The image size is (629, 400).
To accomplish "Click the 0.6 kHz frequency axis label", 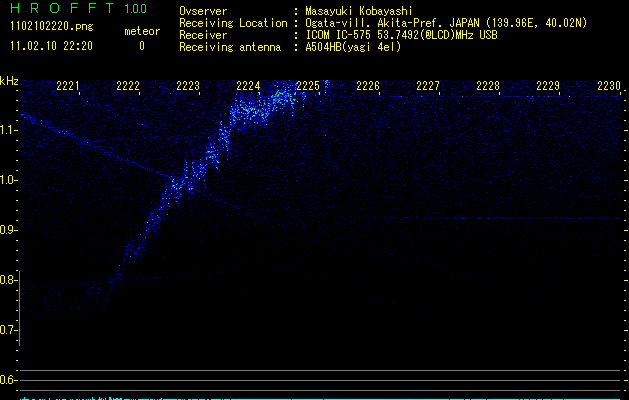I will [x=9, y=380].
